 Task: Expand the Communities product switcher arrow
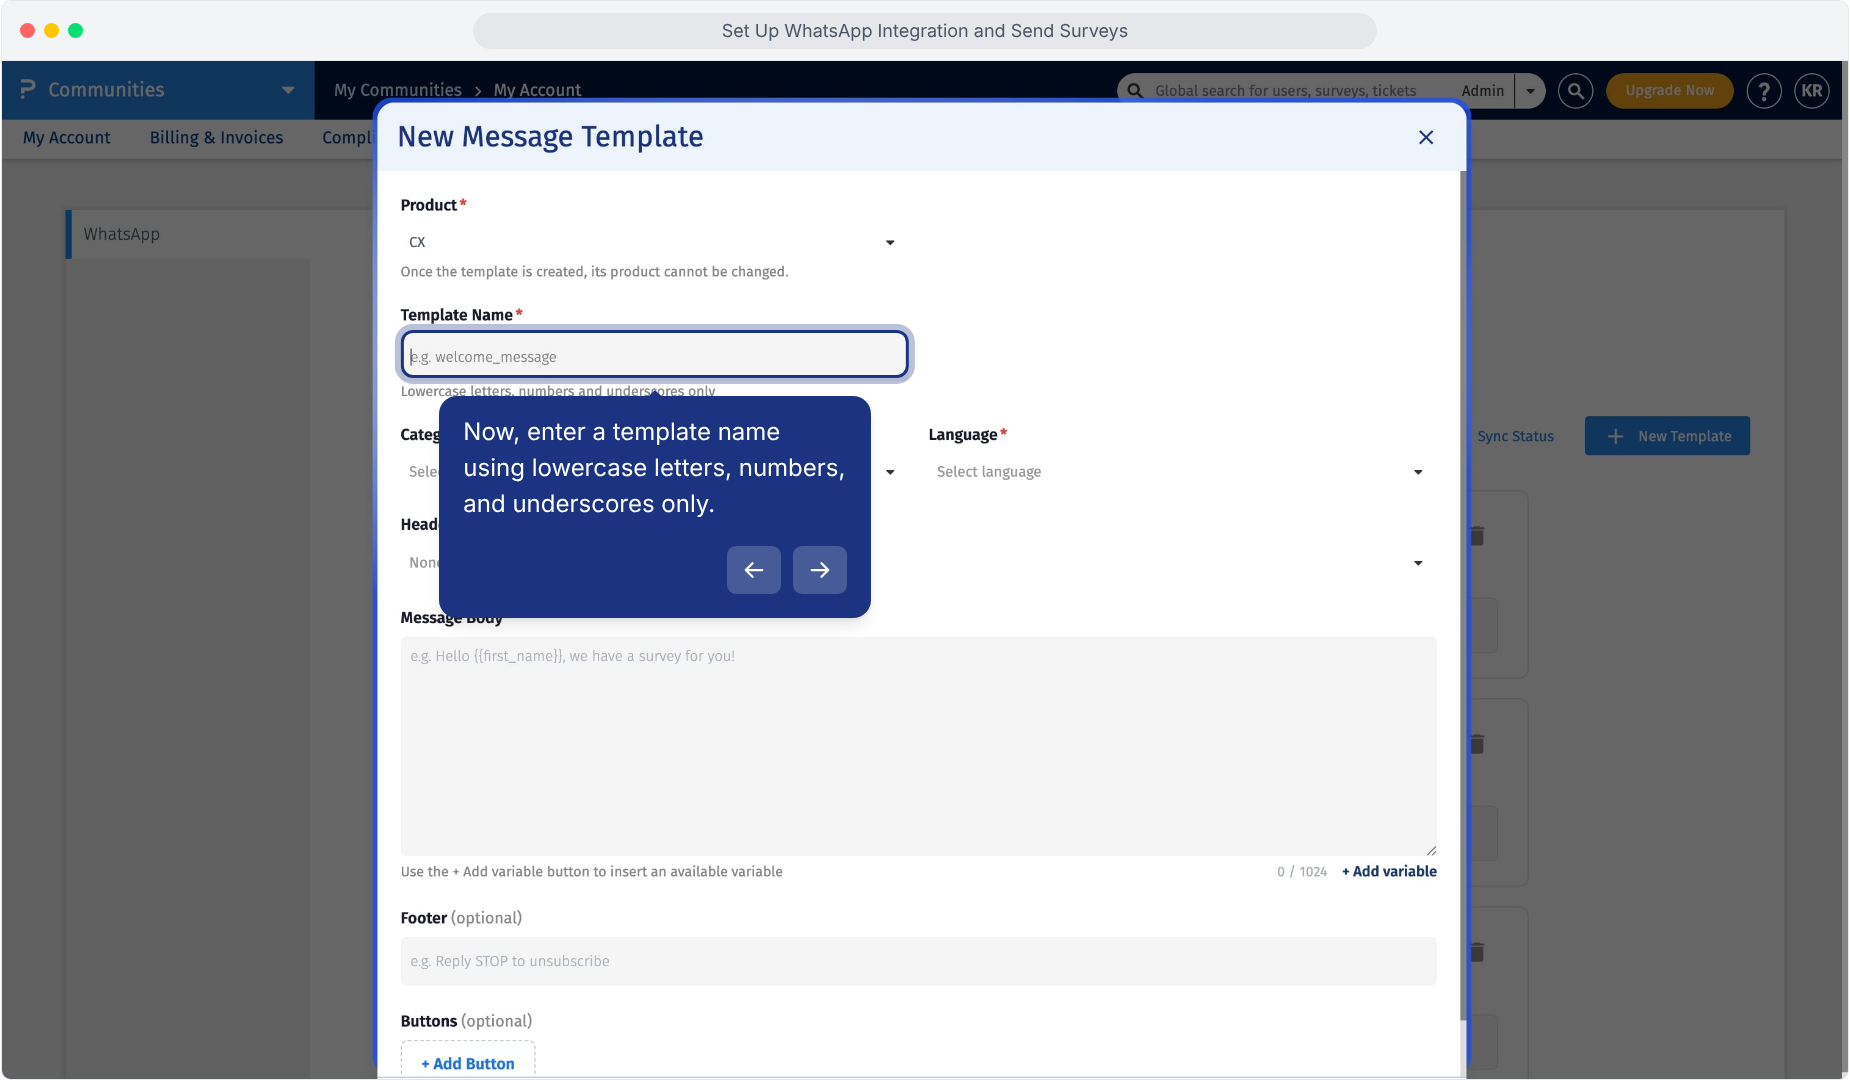coord(288,90)
